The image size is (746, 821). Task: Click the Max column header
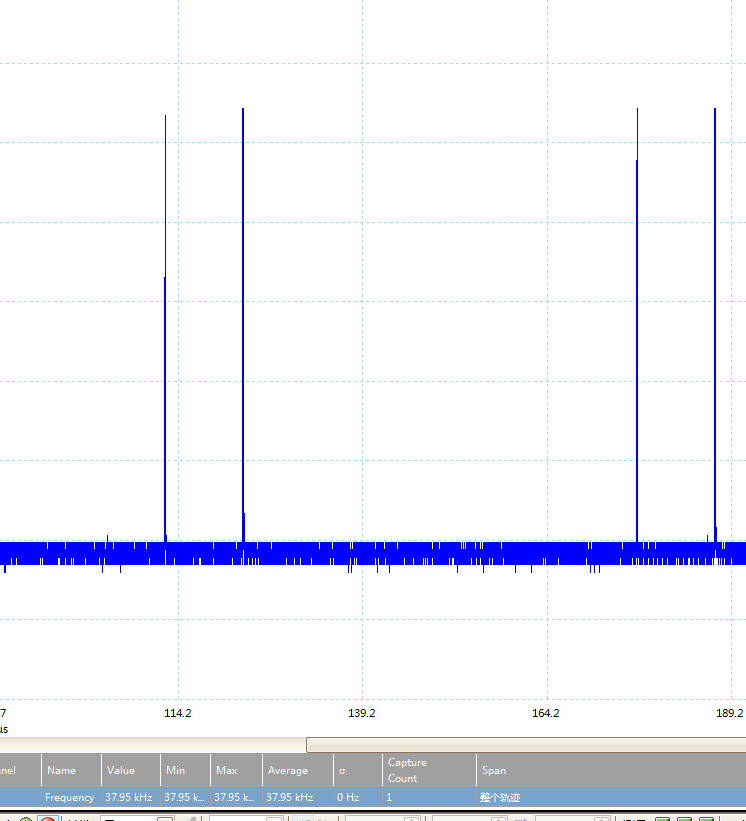click(x=236, y=770)
